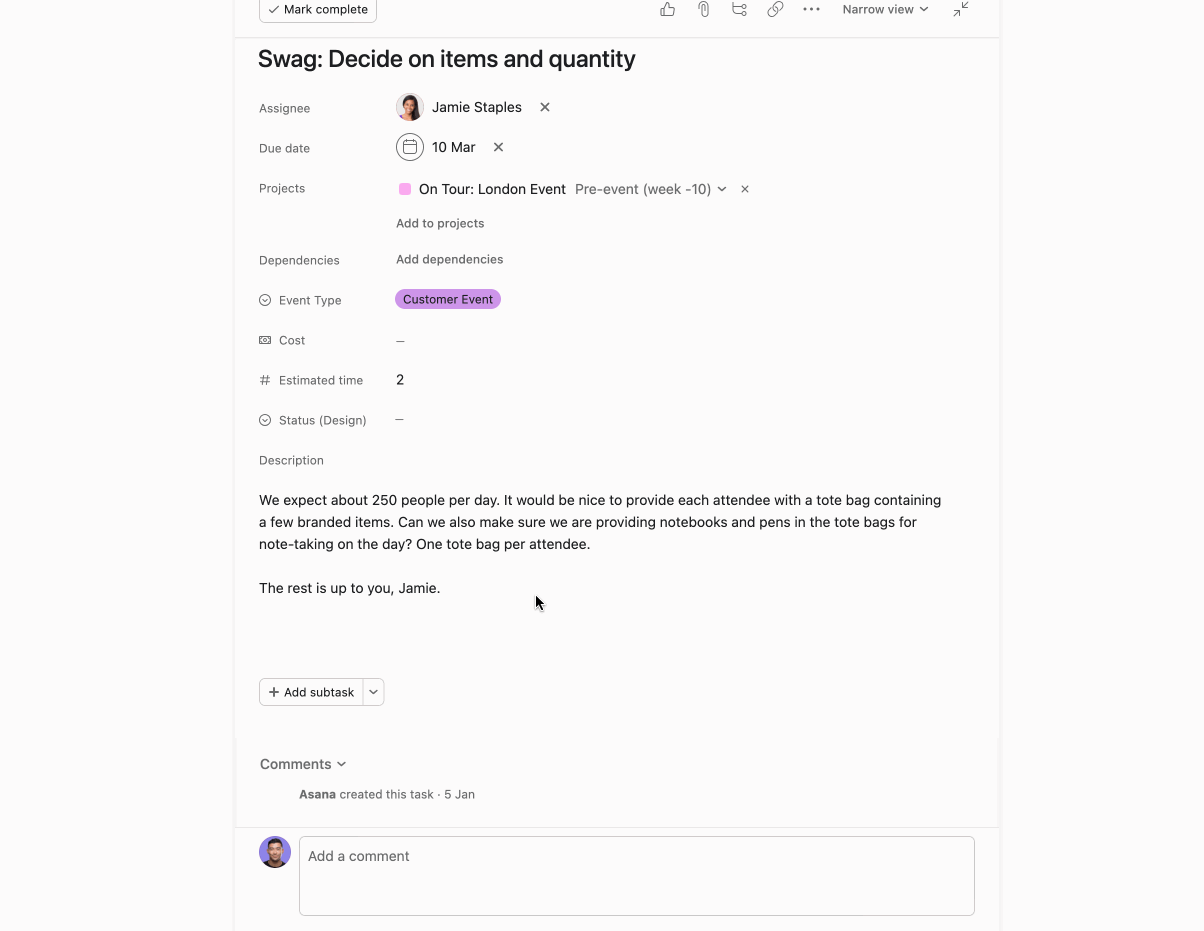The image size is (1204, 931).
Task: Open Add subtask options chevron
Action: coord(373,691)
